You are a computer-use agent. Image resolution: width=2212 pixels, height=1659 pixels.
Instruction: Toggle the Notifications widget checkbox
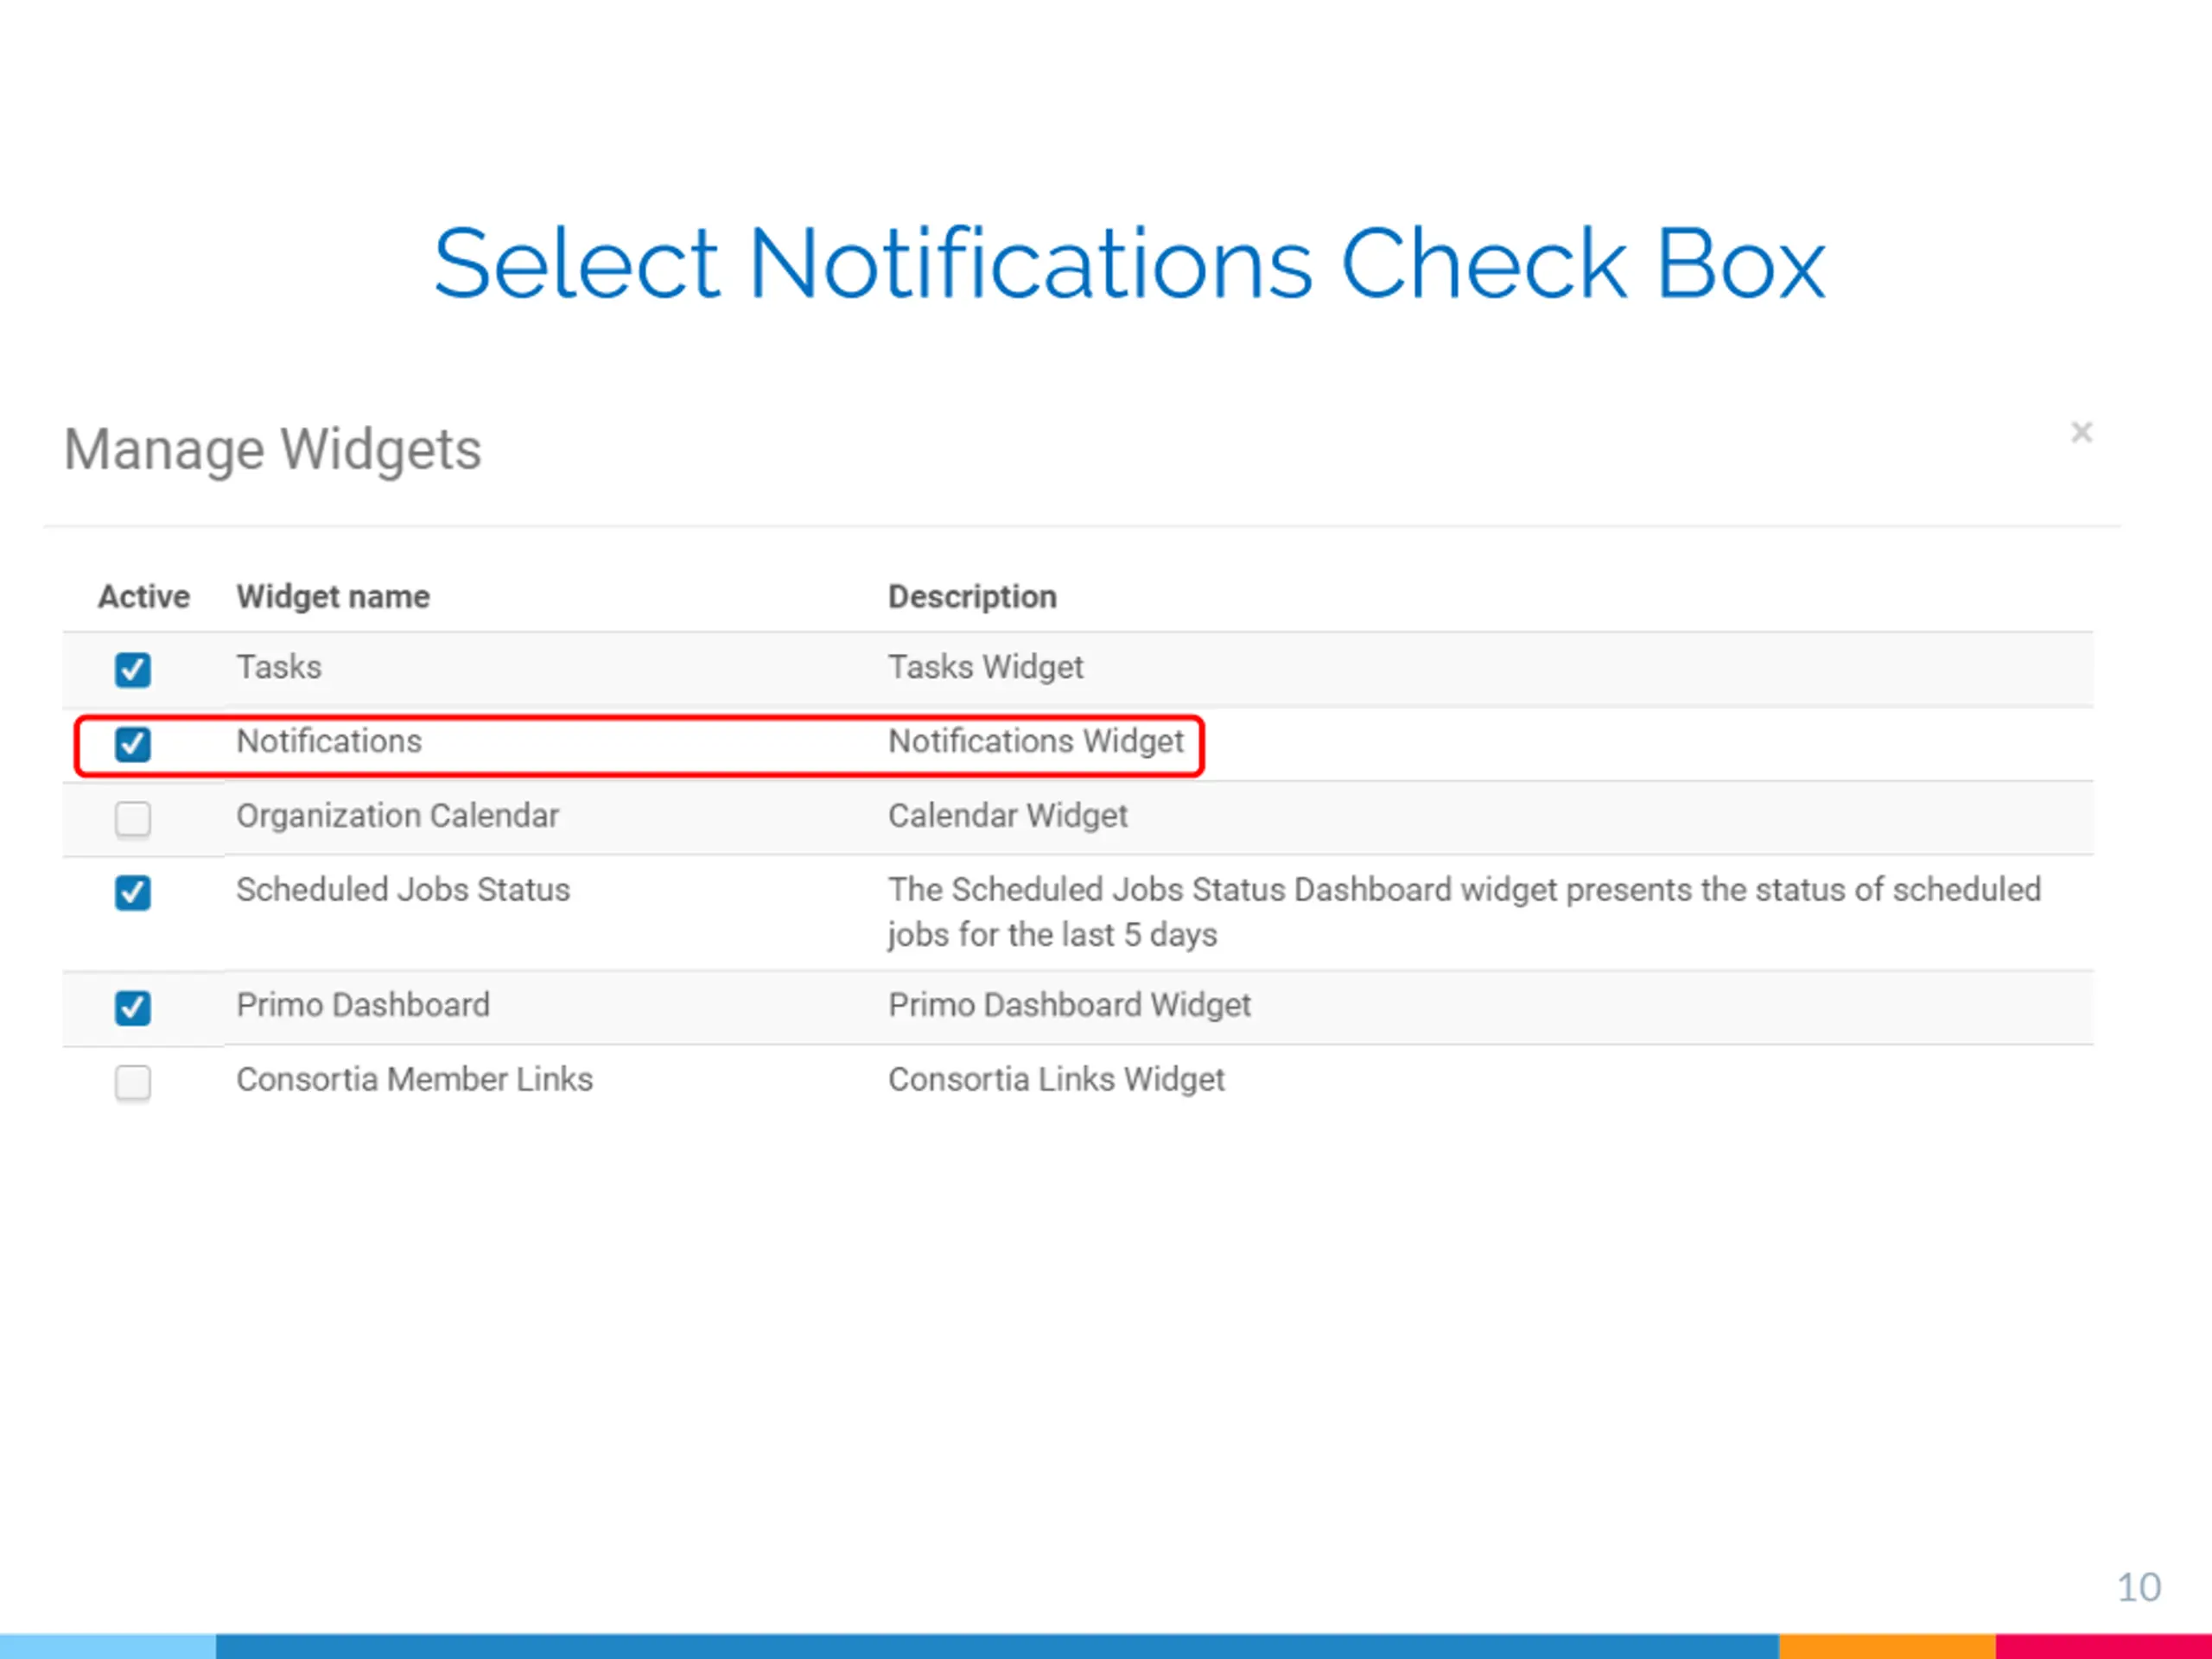(x=132, y=743)
